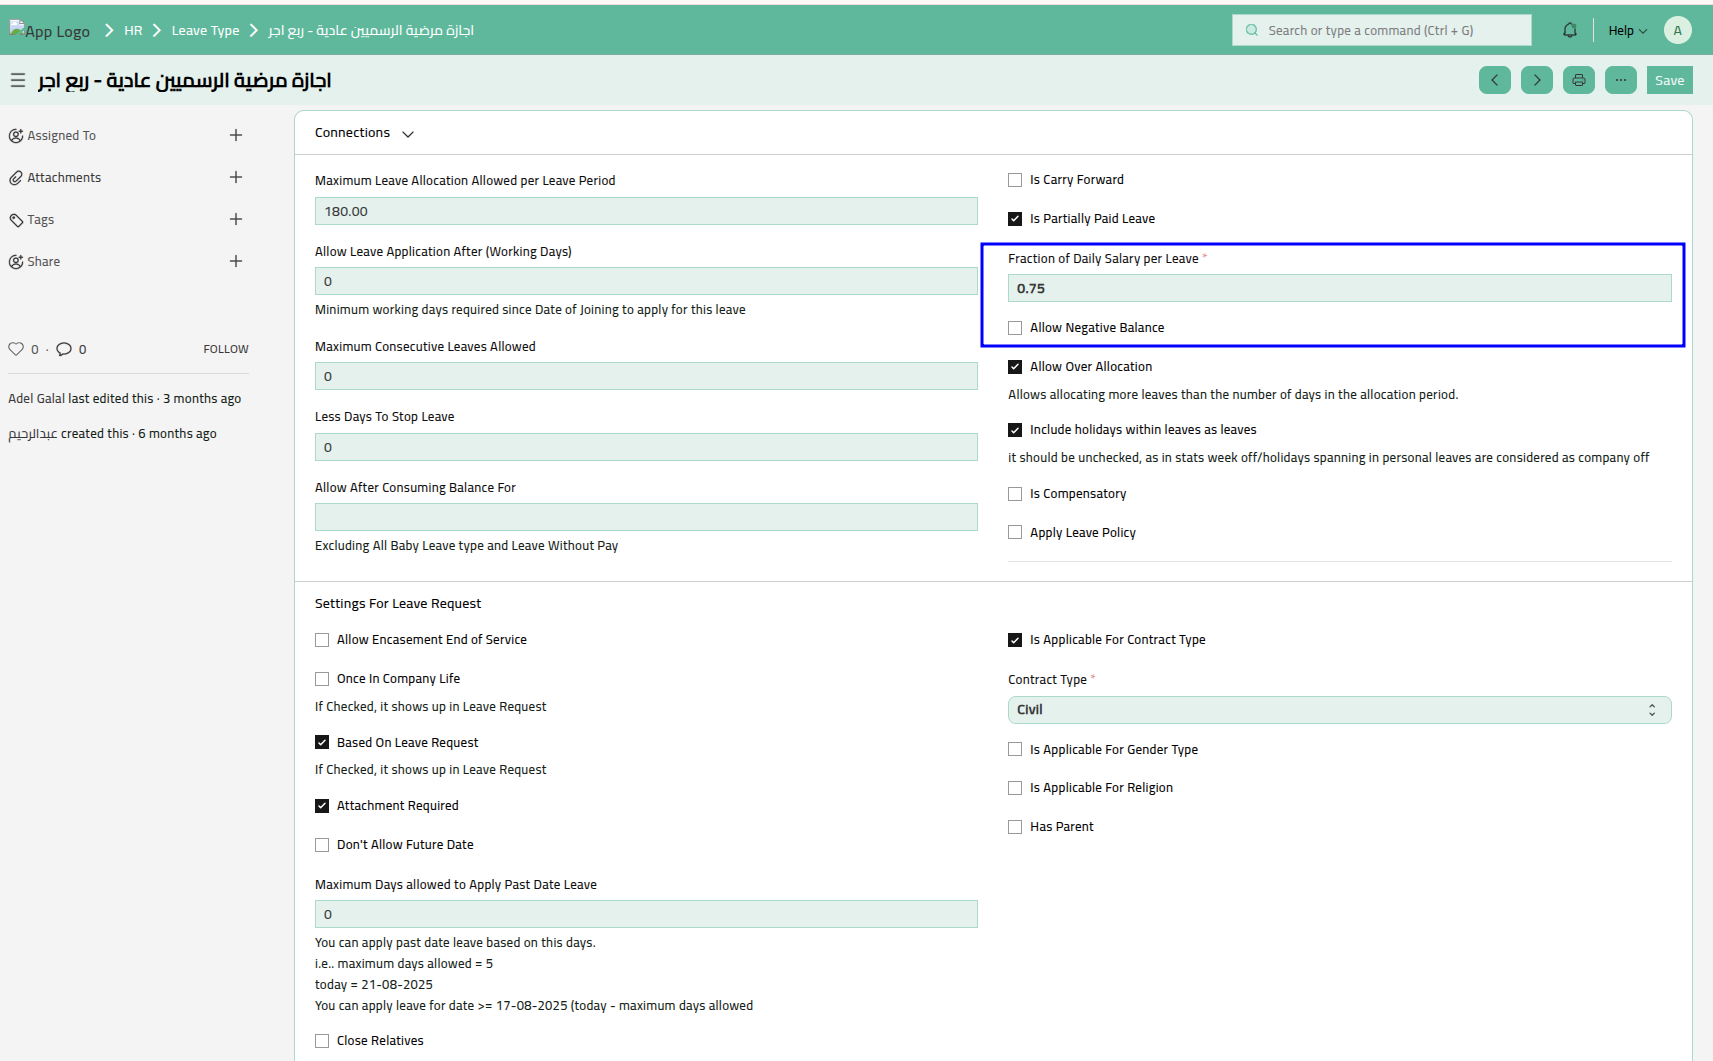Open the three-dots more options menu
The image size is (1713, 1061).
point(1620,80)
